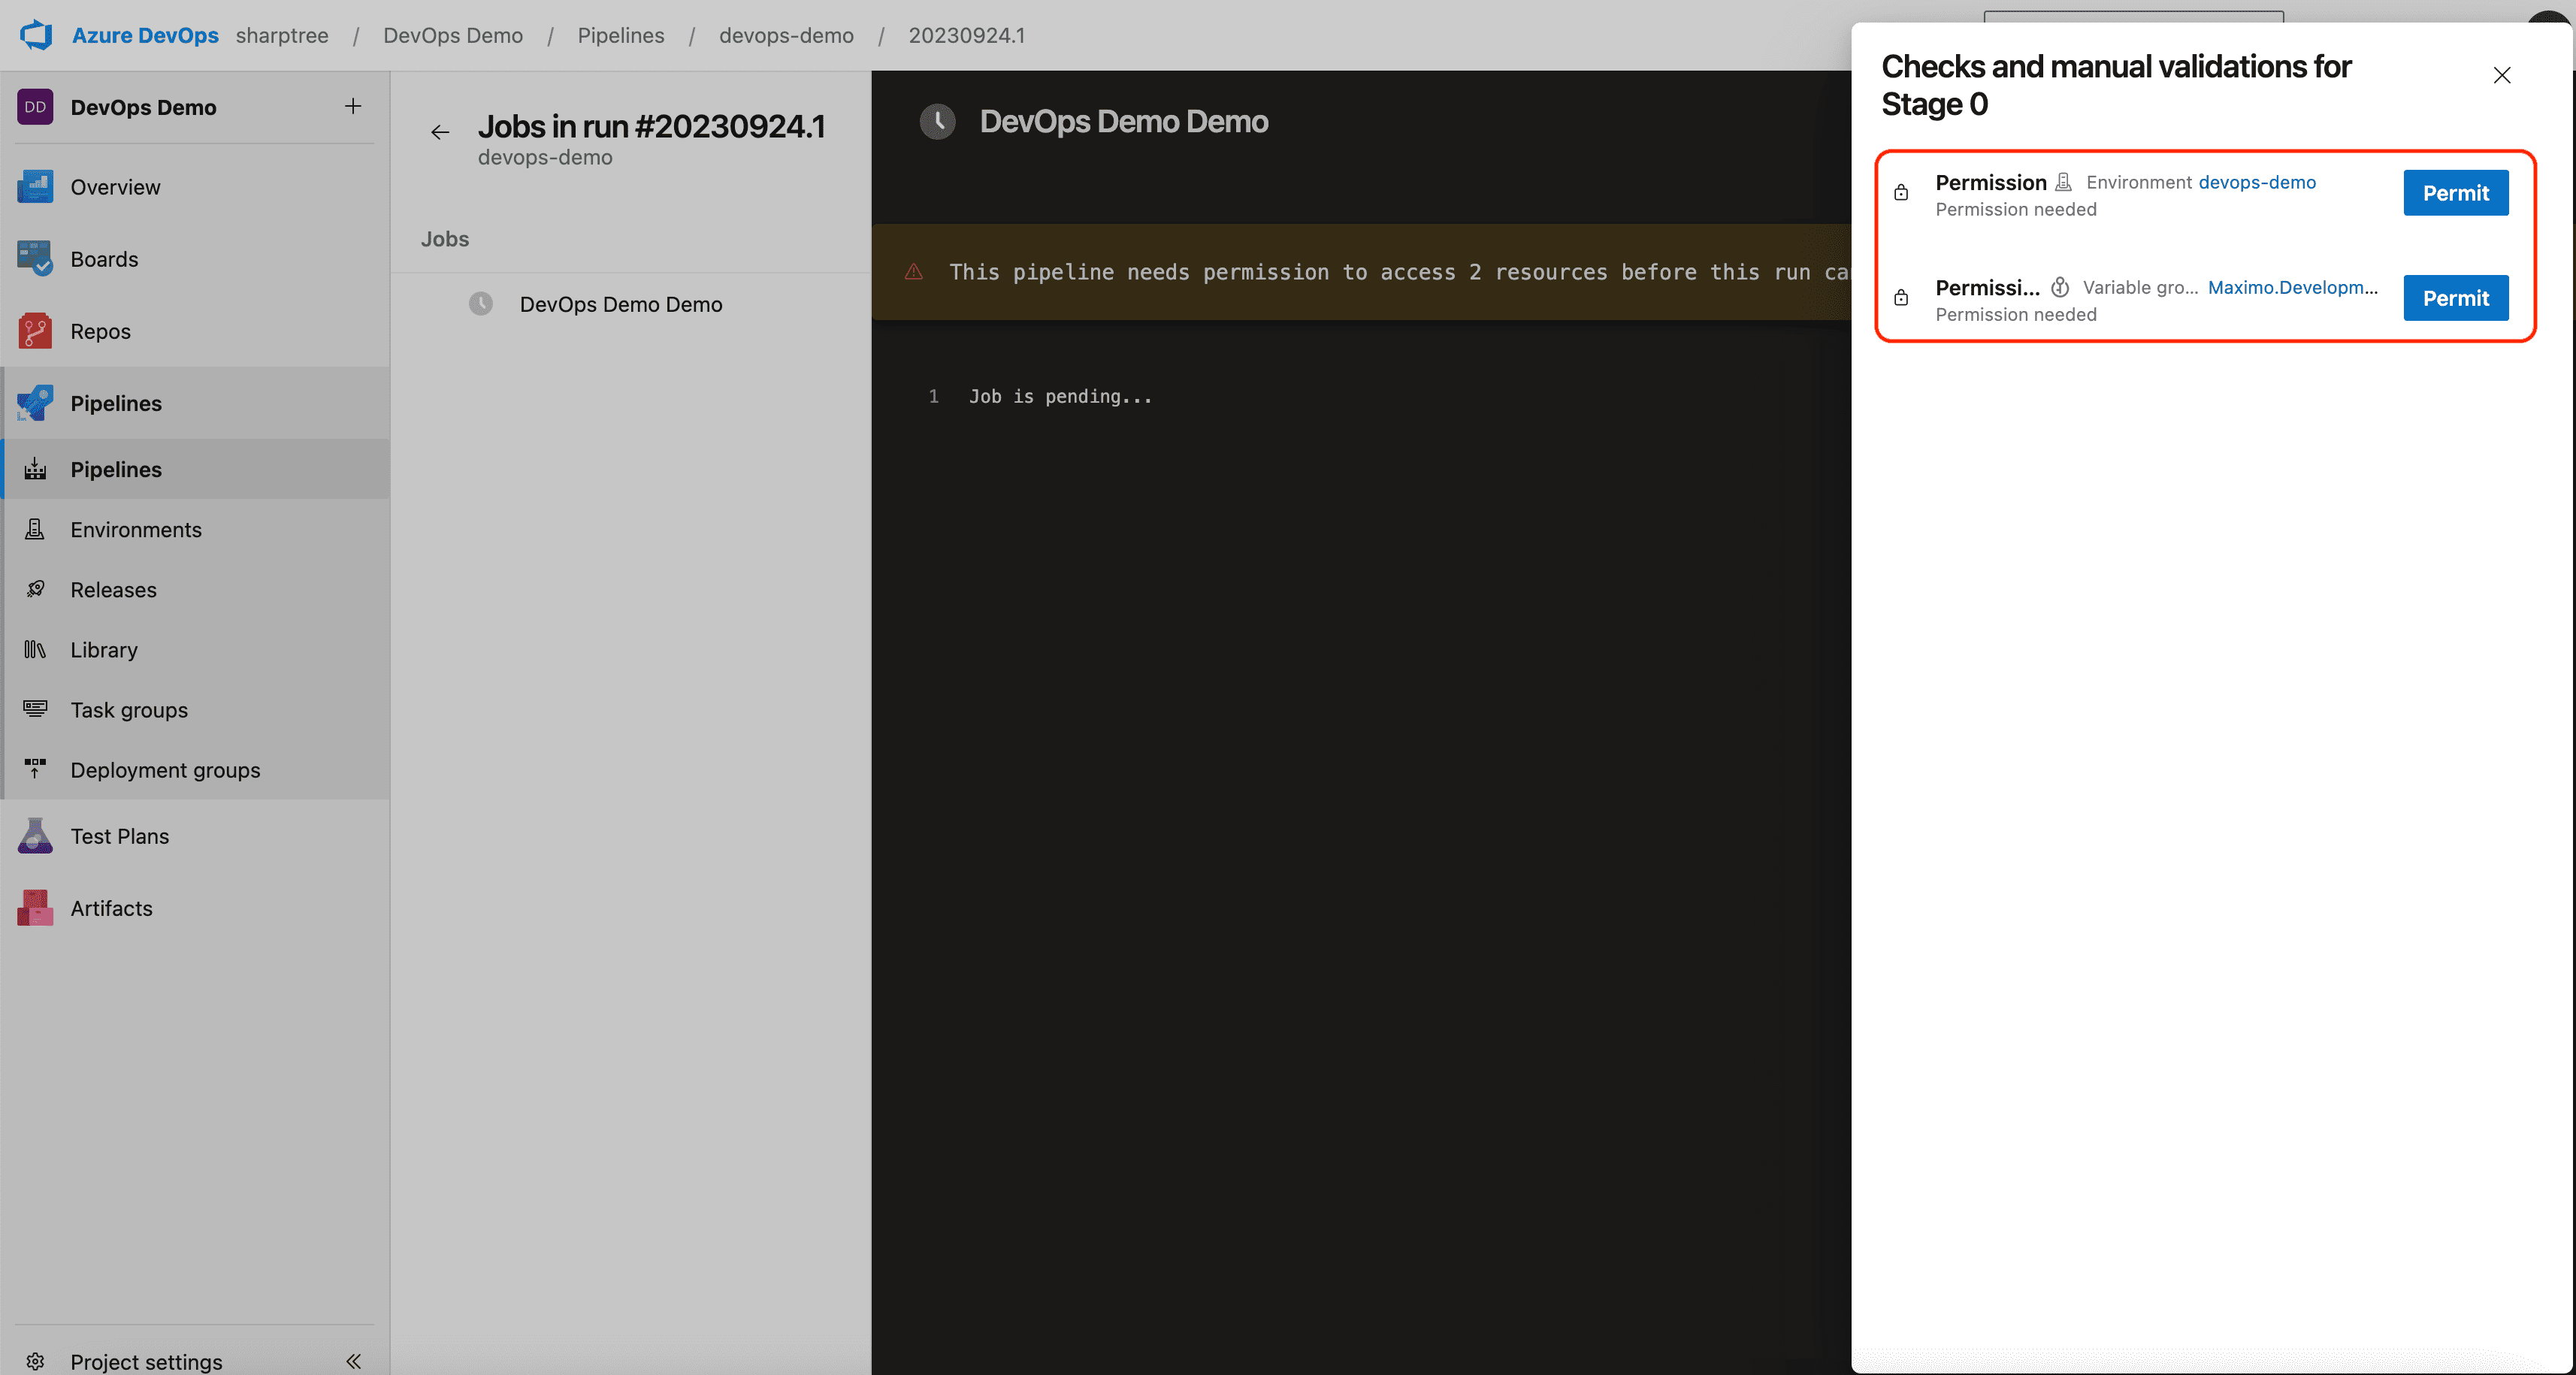The image size is (2576, 1375).
Task: Permit access to Maximo.Developm... variable group
Action: click(2456, 298)
